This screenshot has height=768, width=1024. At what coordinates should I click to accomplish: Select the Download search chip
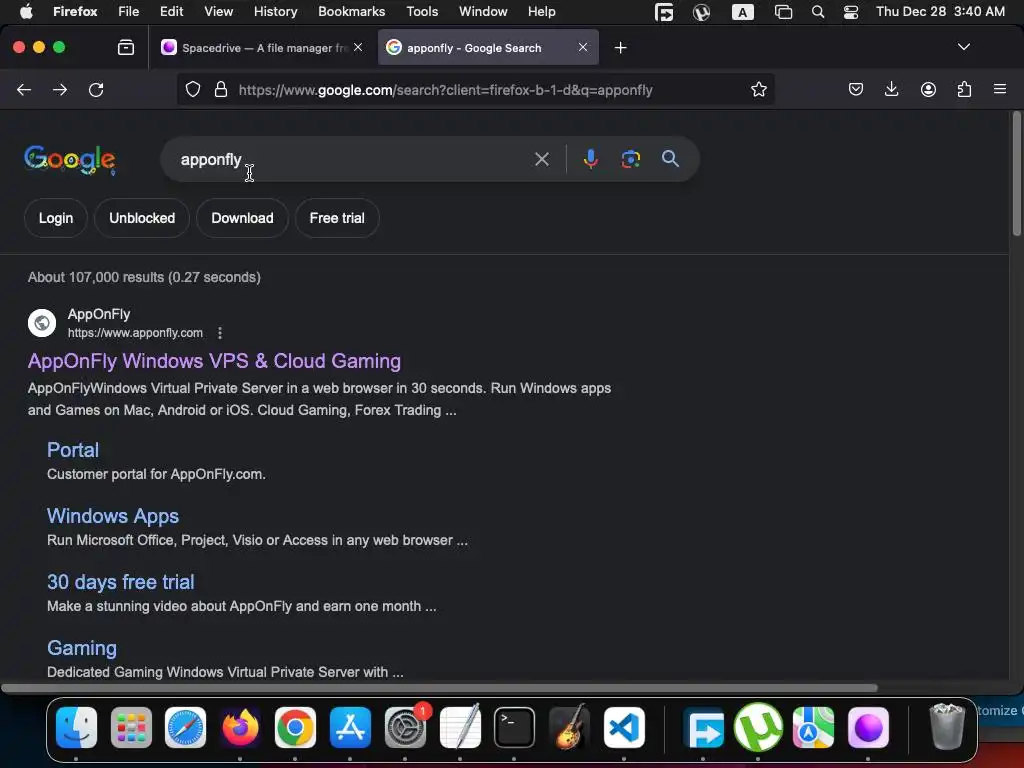242,218
